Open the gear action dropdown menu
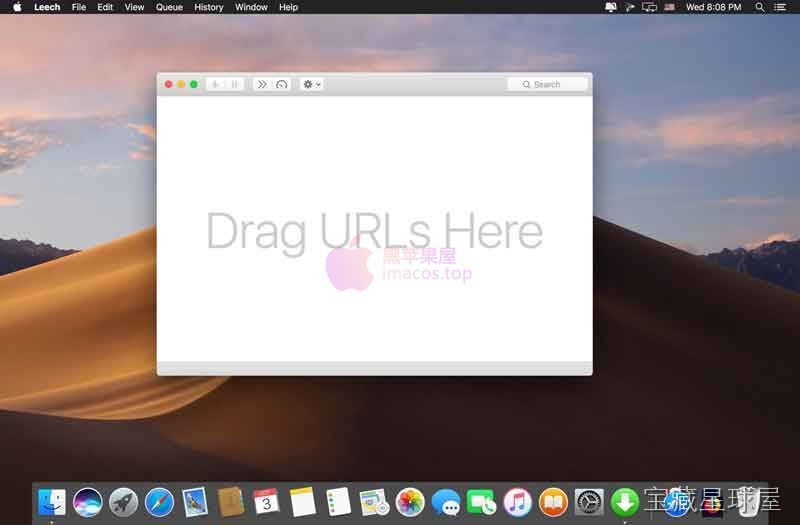This screenshot has height=525, width=800. pos(312,84)
